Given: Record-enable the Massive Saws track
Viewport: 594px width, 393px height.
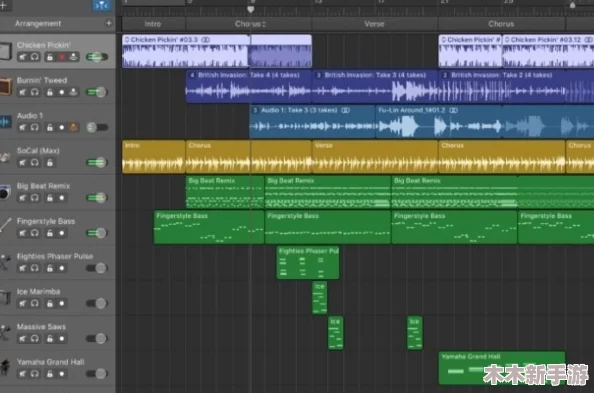Looking at the screenshot, I should tap(62, 339).
